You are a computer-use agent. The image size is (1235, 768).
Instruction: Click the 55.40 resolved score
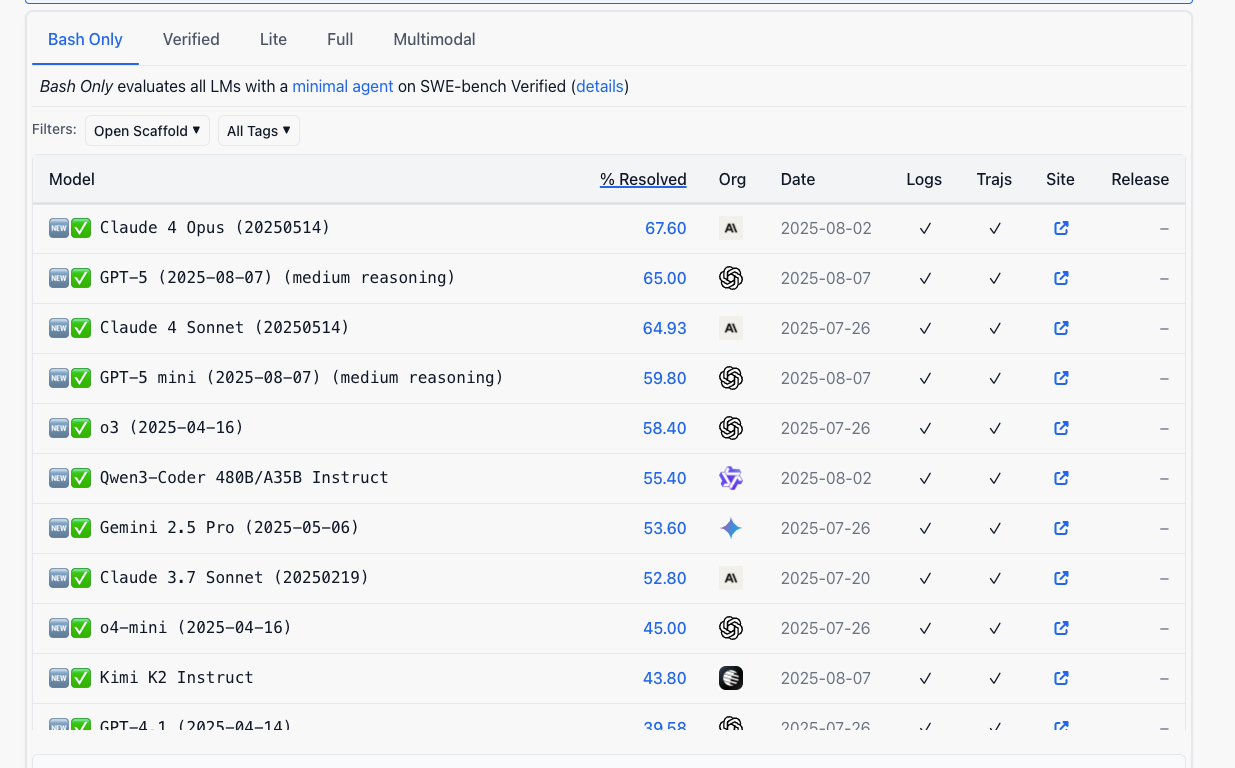click(665, 479)
